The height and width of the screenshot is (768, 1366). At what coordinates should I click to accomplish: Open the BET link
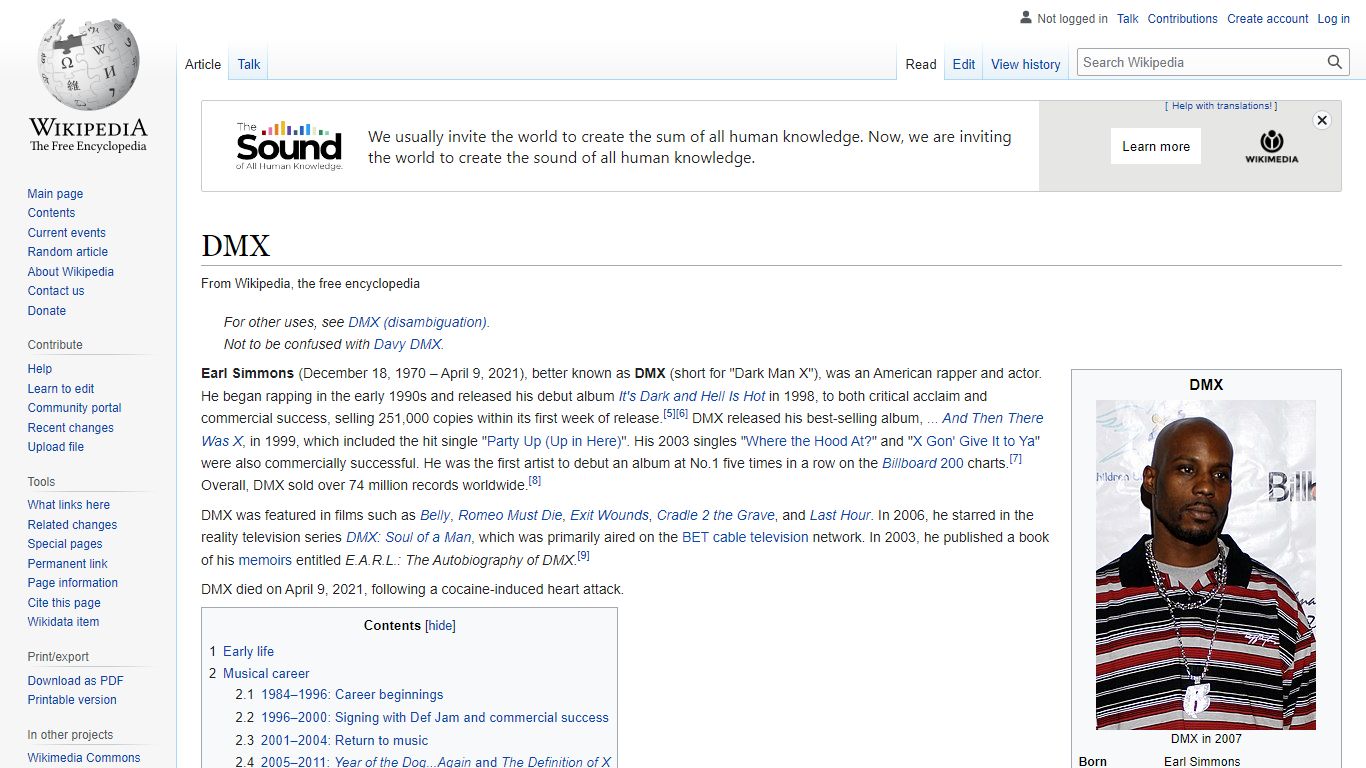[x=695, y=537]
